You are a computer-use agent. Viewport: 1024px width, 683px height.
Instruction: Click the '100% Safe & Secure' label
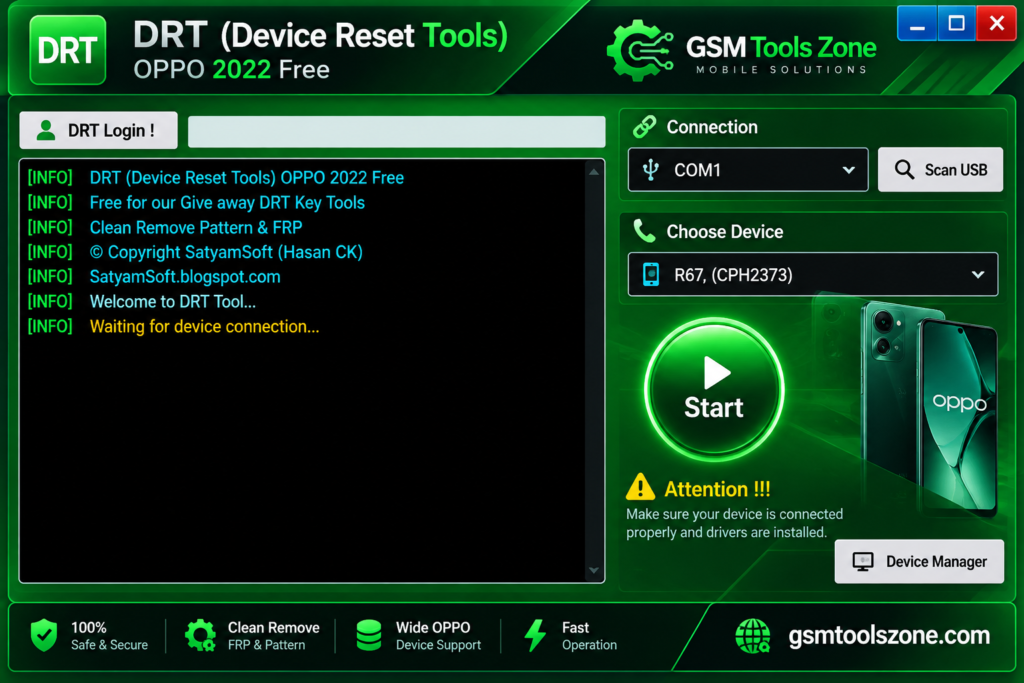(109, 635)
